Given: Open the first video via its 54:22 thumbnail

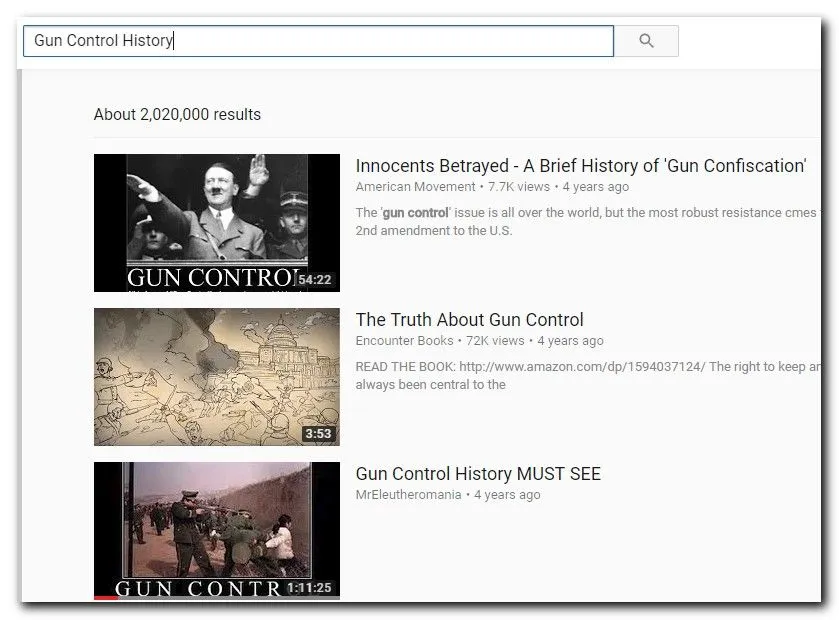Looking at the screenshot, I should click(x=216, y=222).
